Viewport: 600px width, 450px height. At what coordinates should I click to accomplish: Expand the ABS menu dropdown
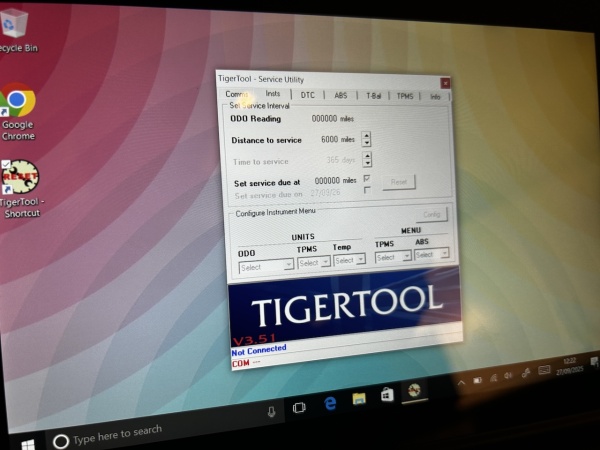(x=444, y=254)
